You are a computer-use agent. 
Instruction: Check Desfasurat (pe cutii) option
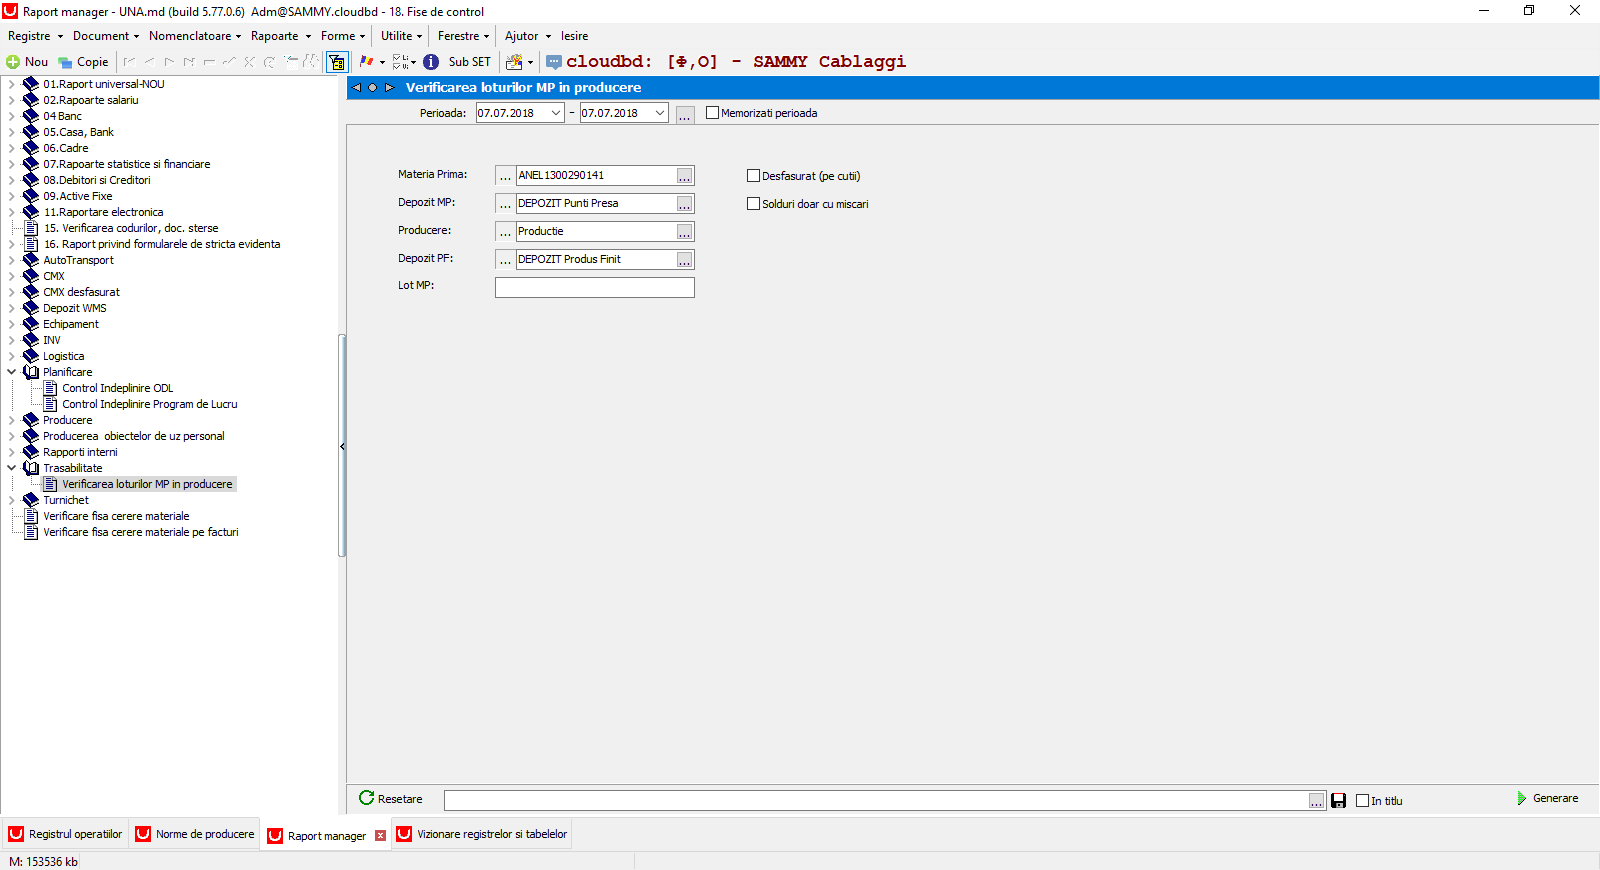754,176
